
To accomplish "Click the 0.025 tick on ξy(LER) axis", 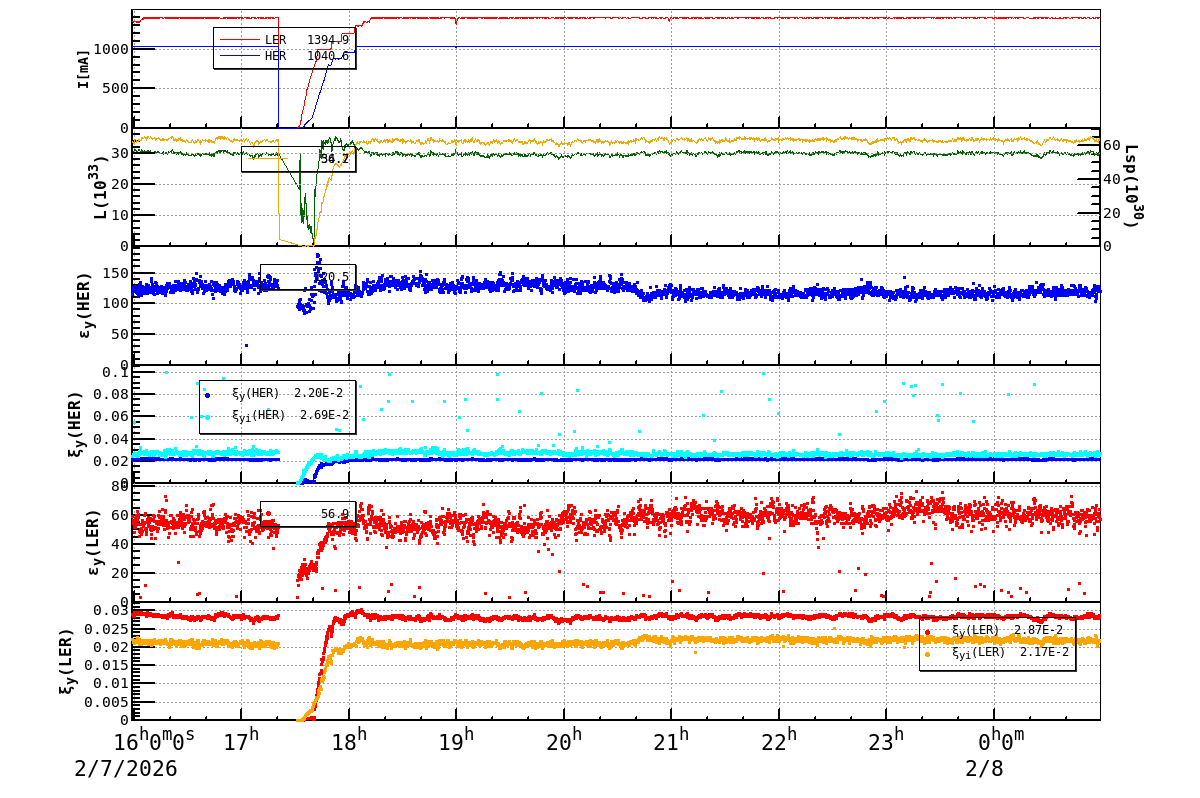I will [108, 629].
